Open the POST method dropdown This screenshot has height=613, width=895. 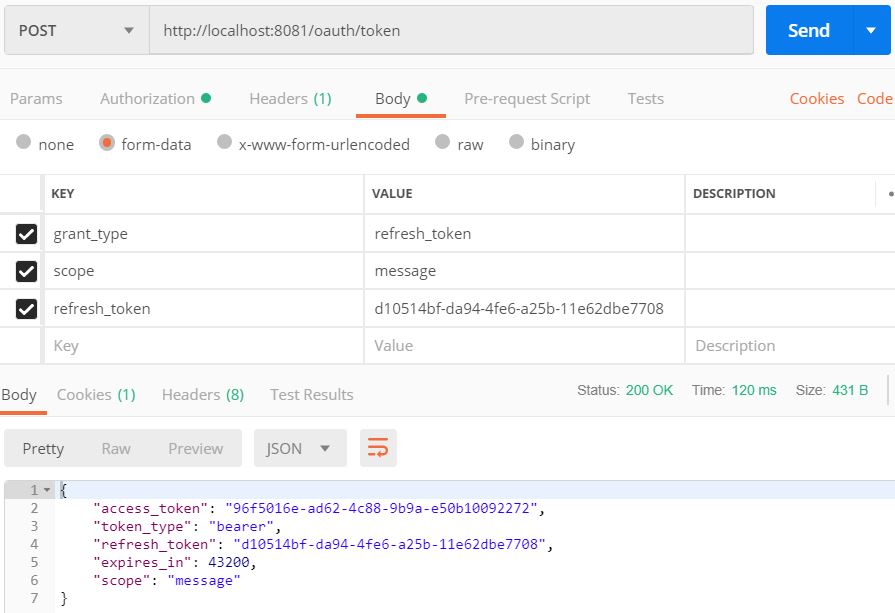(77, 31)
